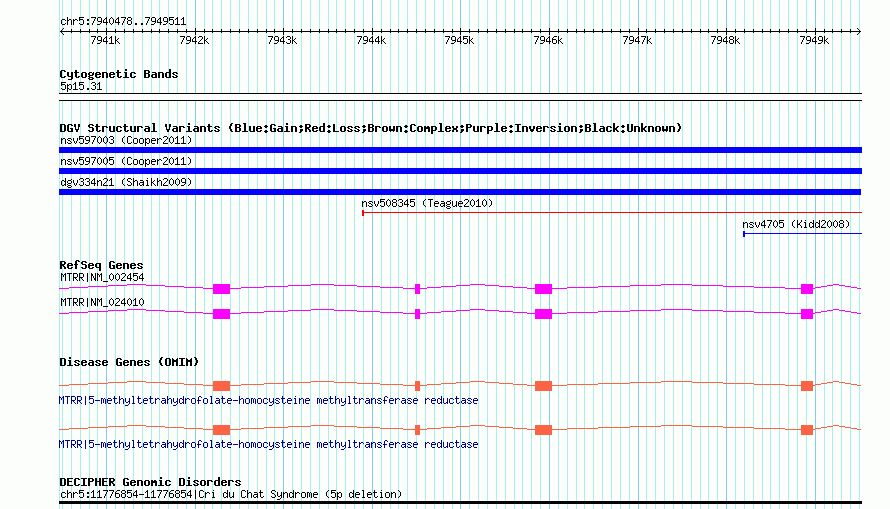Click NM_002454 narrow magenta exon near 7944.5k
890x509 pixels.
[x=417, y=289]
